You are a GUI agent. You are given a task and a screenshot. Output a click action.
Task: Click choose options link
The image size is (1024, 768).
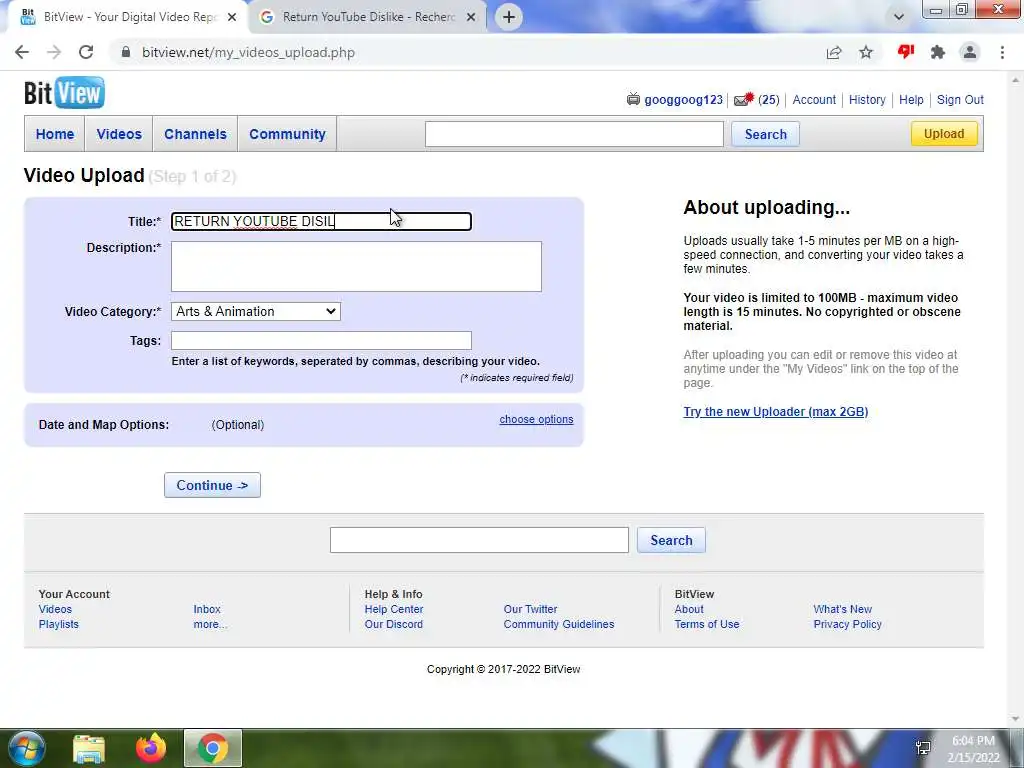click(536, 419)
